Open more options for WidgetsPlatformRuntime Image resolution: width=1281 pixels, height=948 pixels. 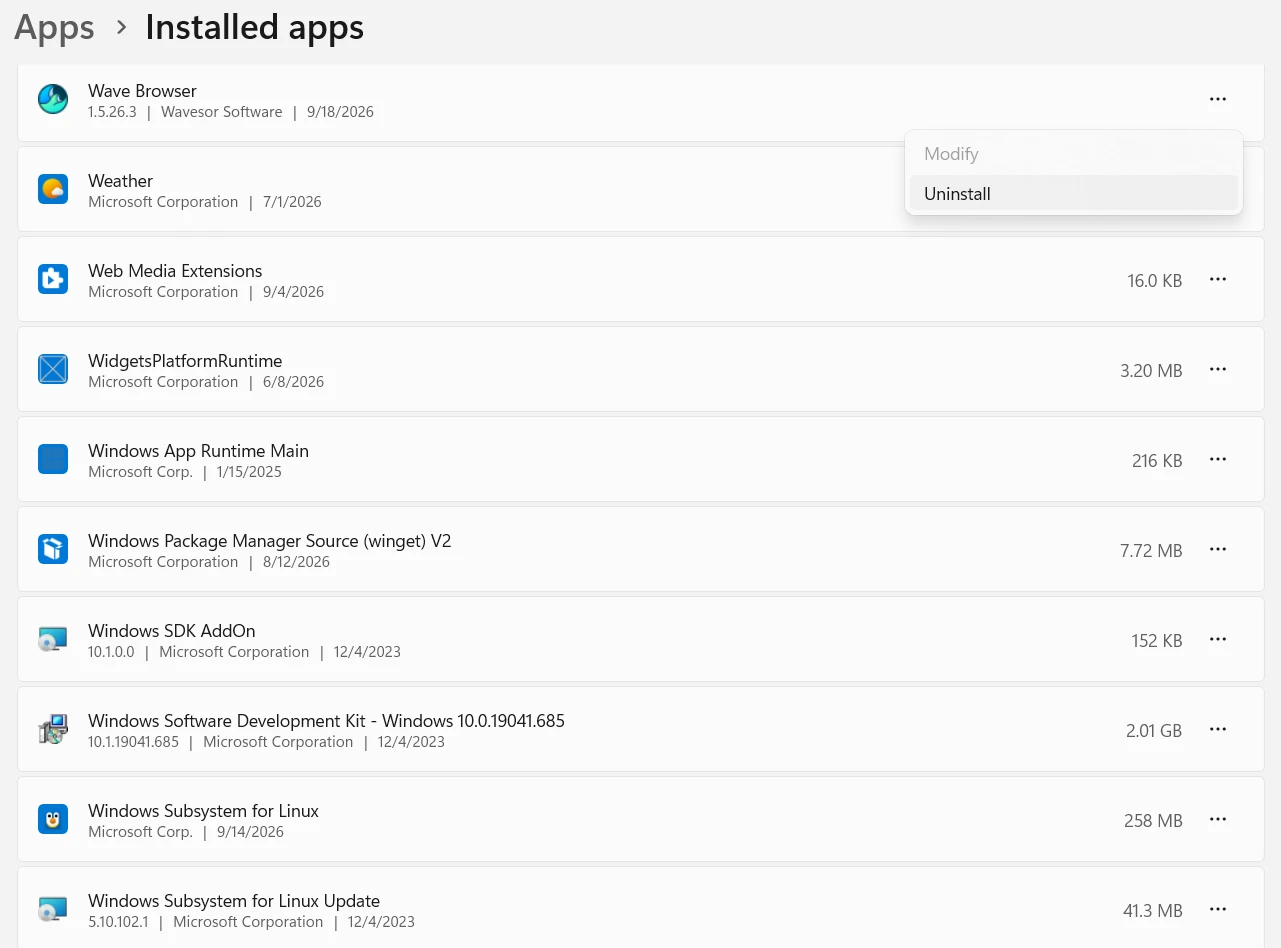click(1217, 369)
